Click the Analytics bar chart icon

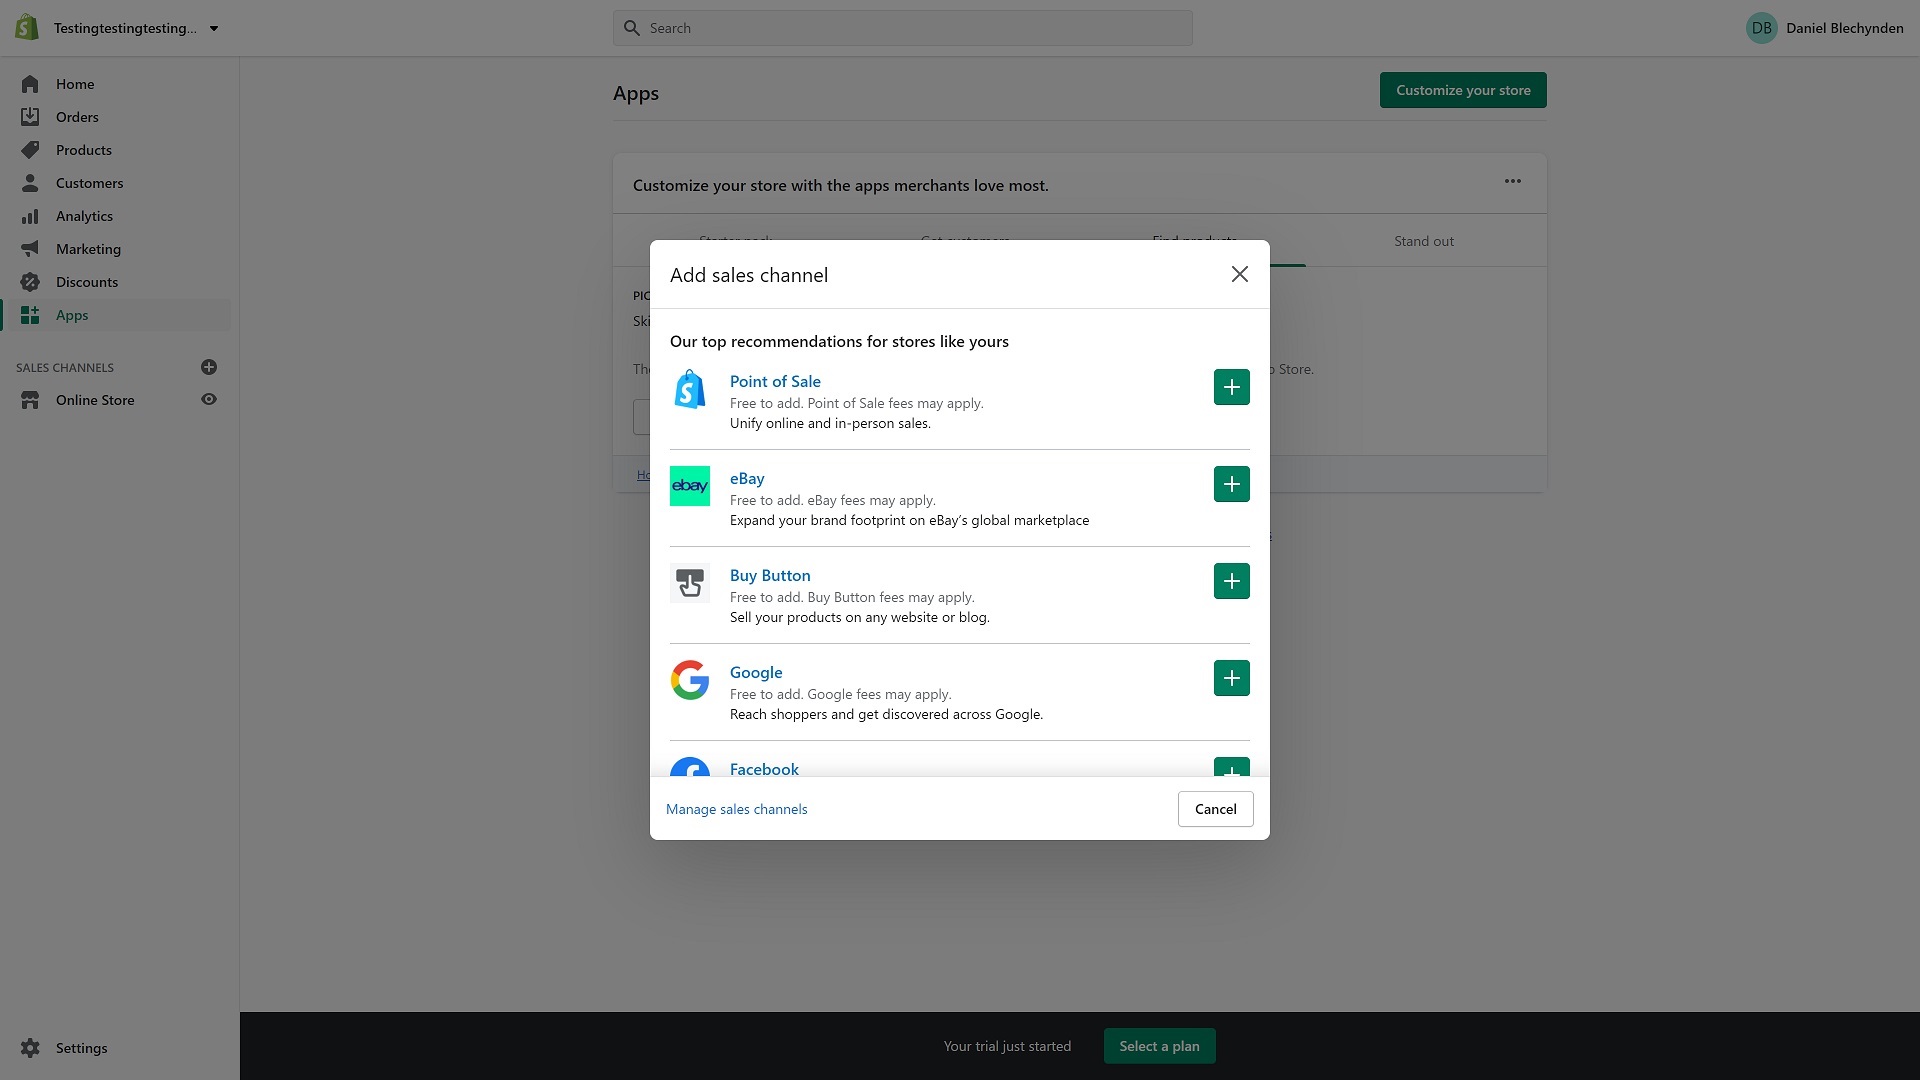pos(30,216)
